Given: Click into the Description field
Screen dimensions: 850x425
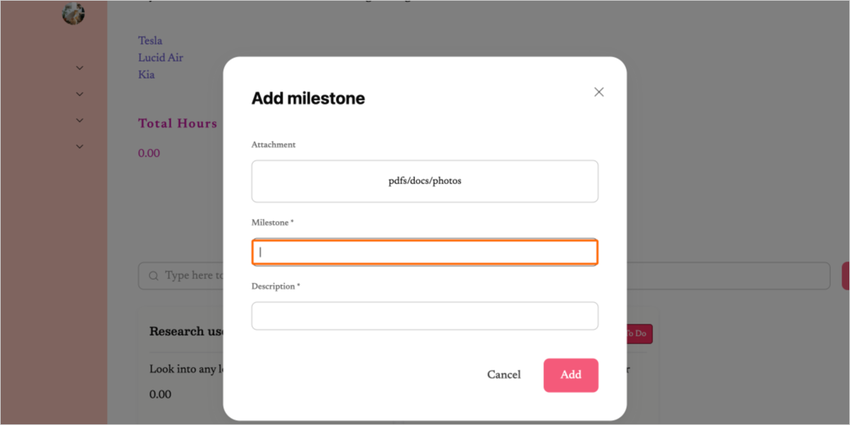Looking at the screenshot, I should point(425,316).
